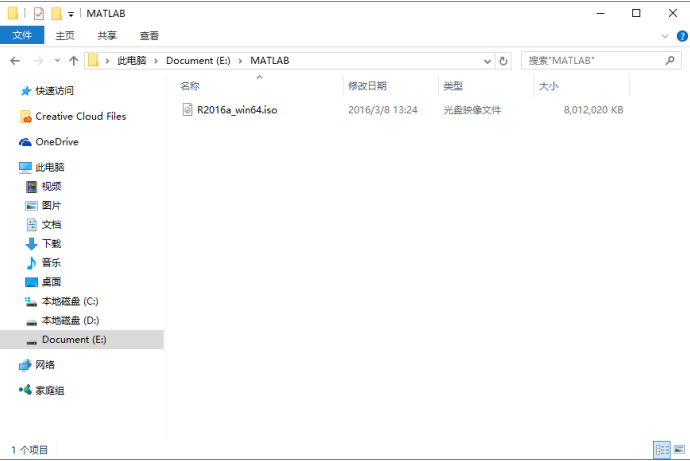The height and width of the screenshot is (461, 690).
Task: Click the 此电脑 computer icon
Action: click(x=25, y=168)
